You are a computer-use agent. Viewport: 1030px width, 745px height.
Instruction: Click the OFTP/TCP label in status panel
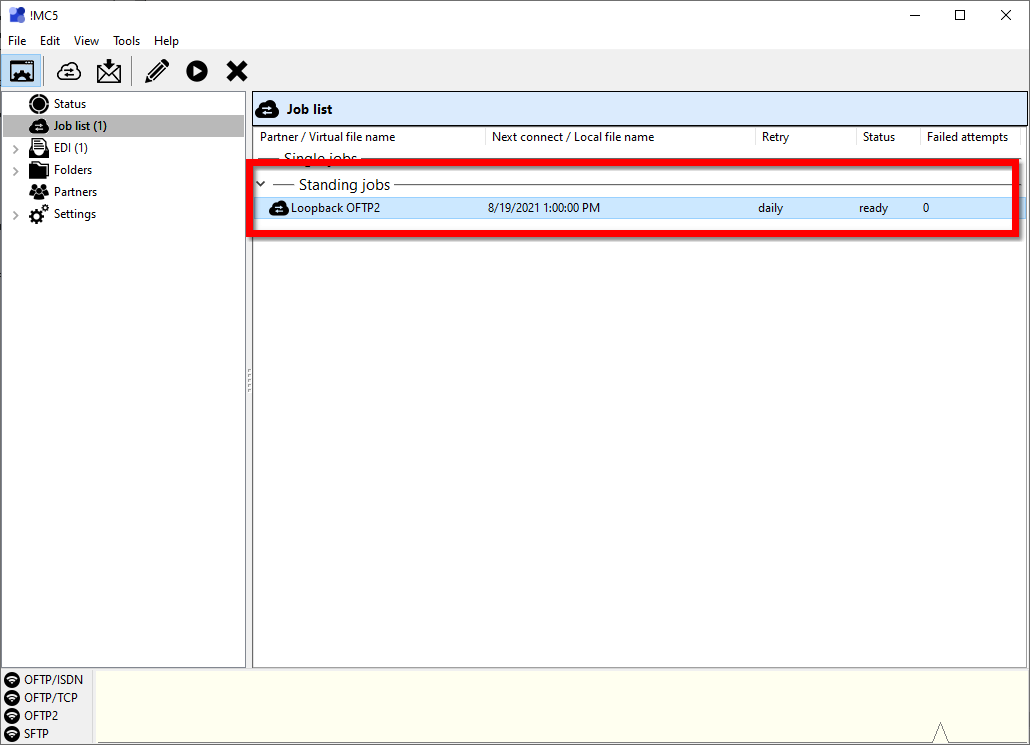tap(51, 698)
